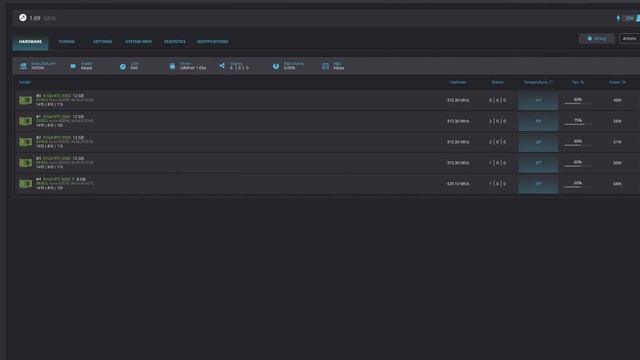Click the bad shares 0.00% value

coord(289,68)
